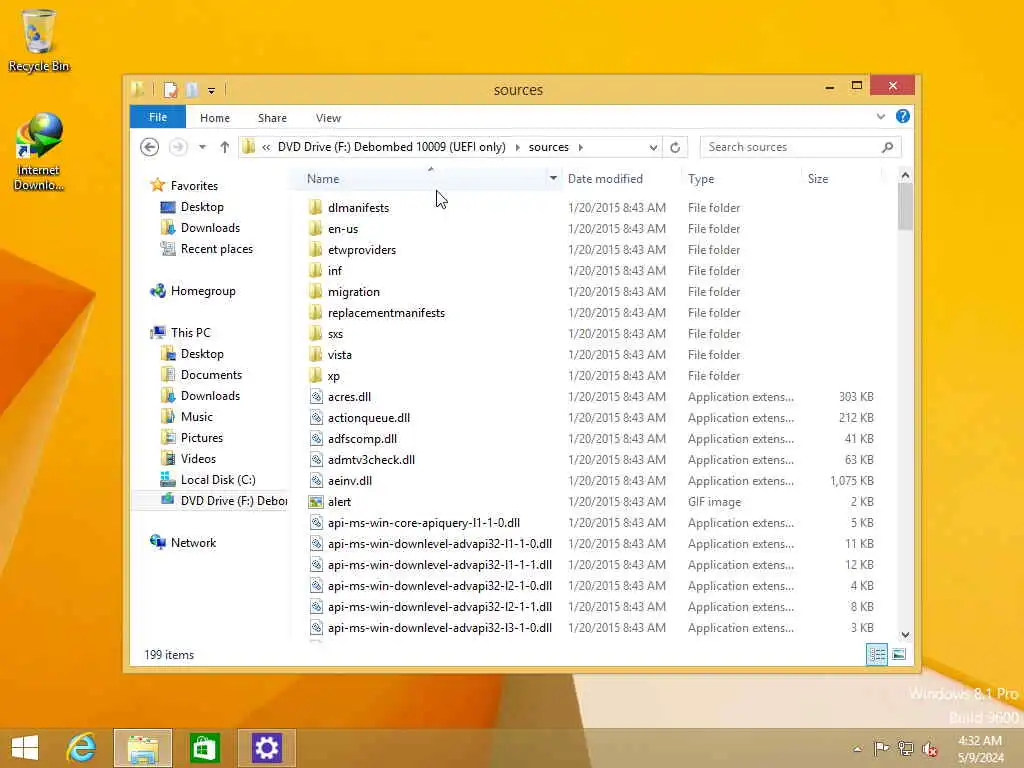Open Action Center flag in tray
Screen dimensions: 1024x768
[881, 748]
